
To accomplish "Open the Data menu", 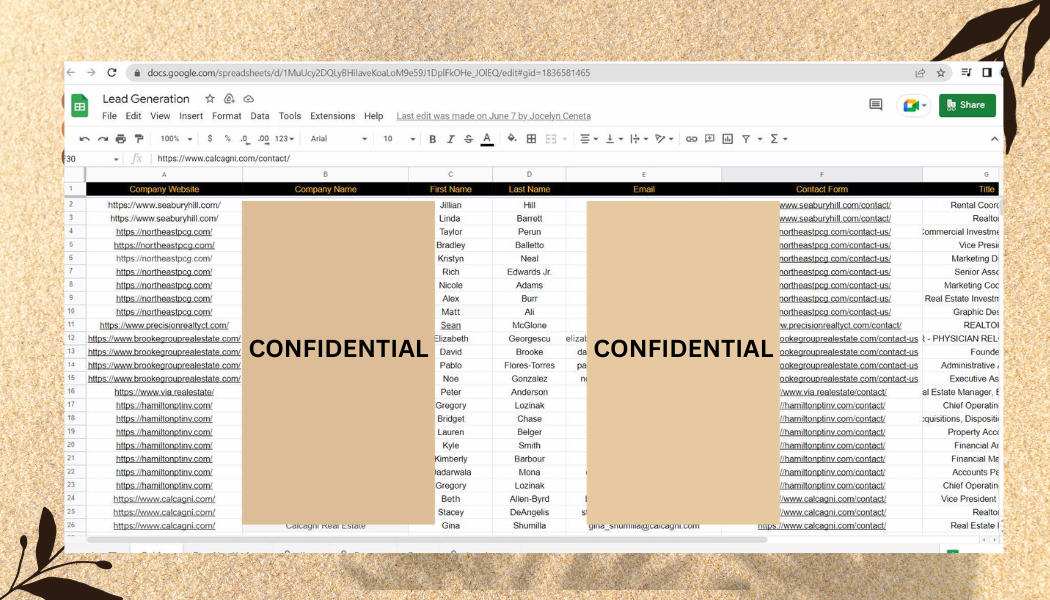I will (x=260, y=116).
